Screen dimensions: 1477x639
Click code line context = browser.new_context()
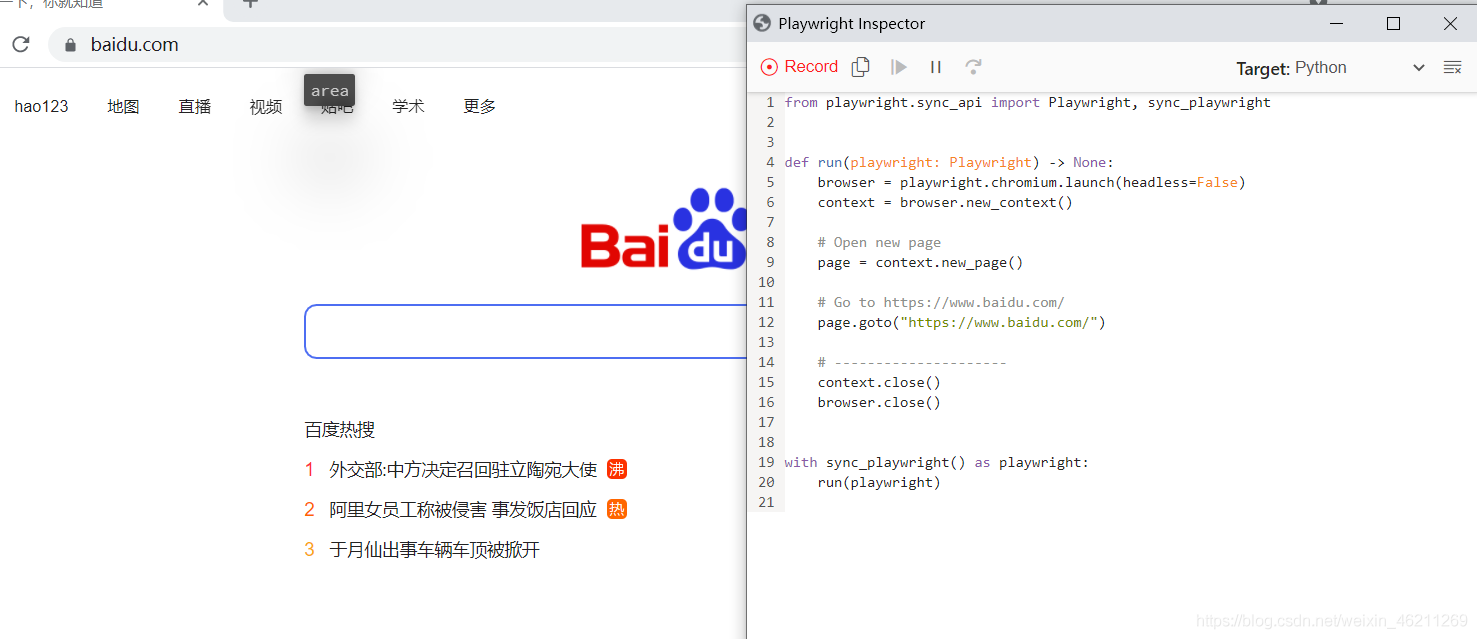(x=945, y=202)
